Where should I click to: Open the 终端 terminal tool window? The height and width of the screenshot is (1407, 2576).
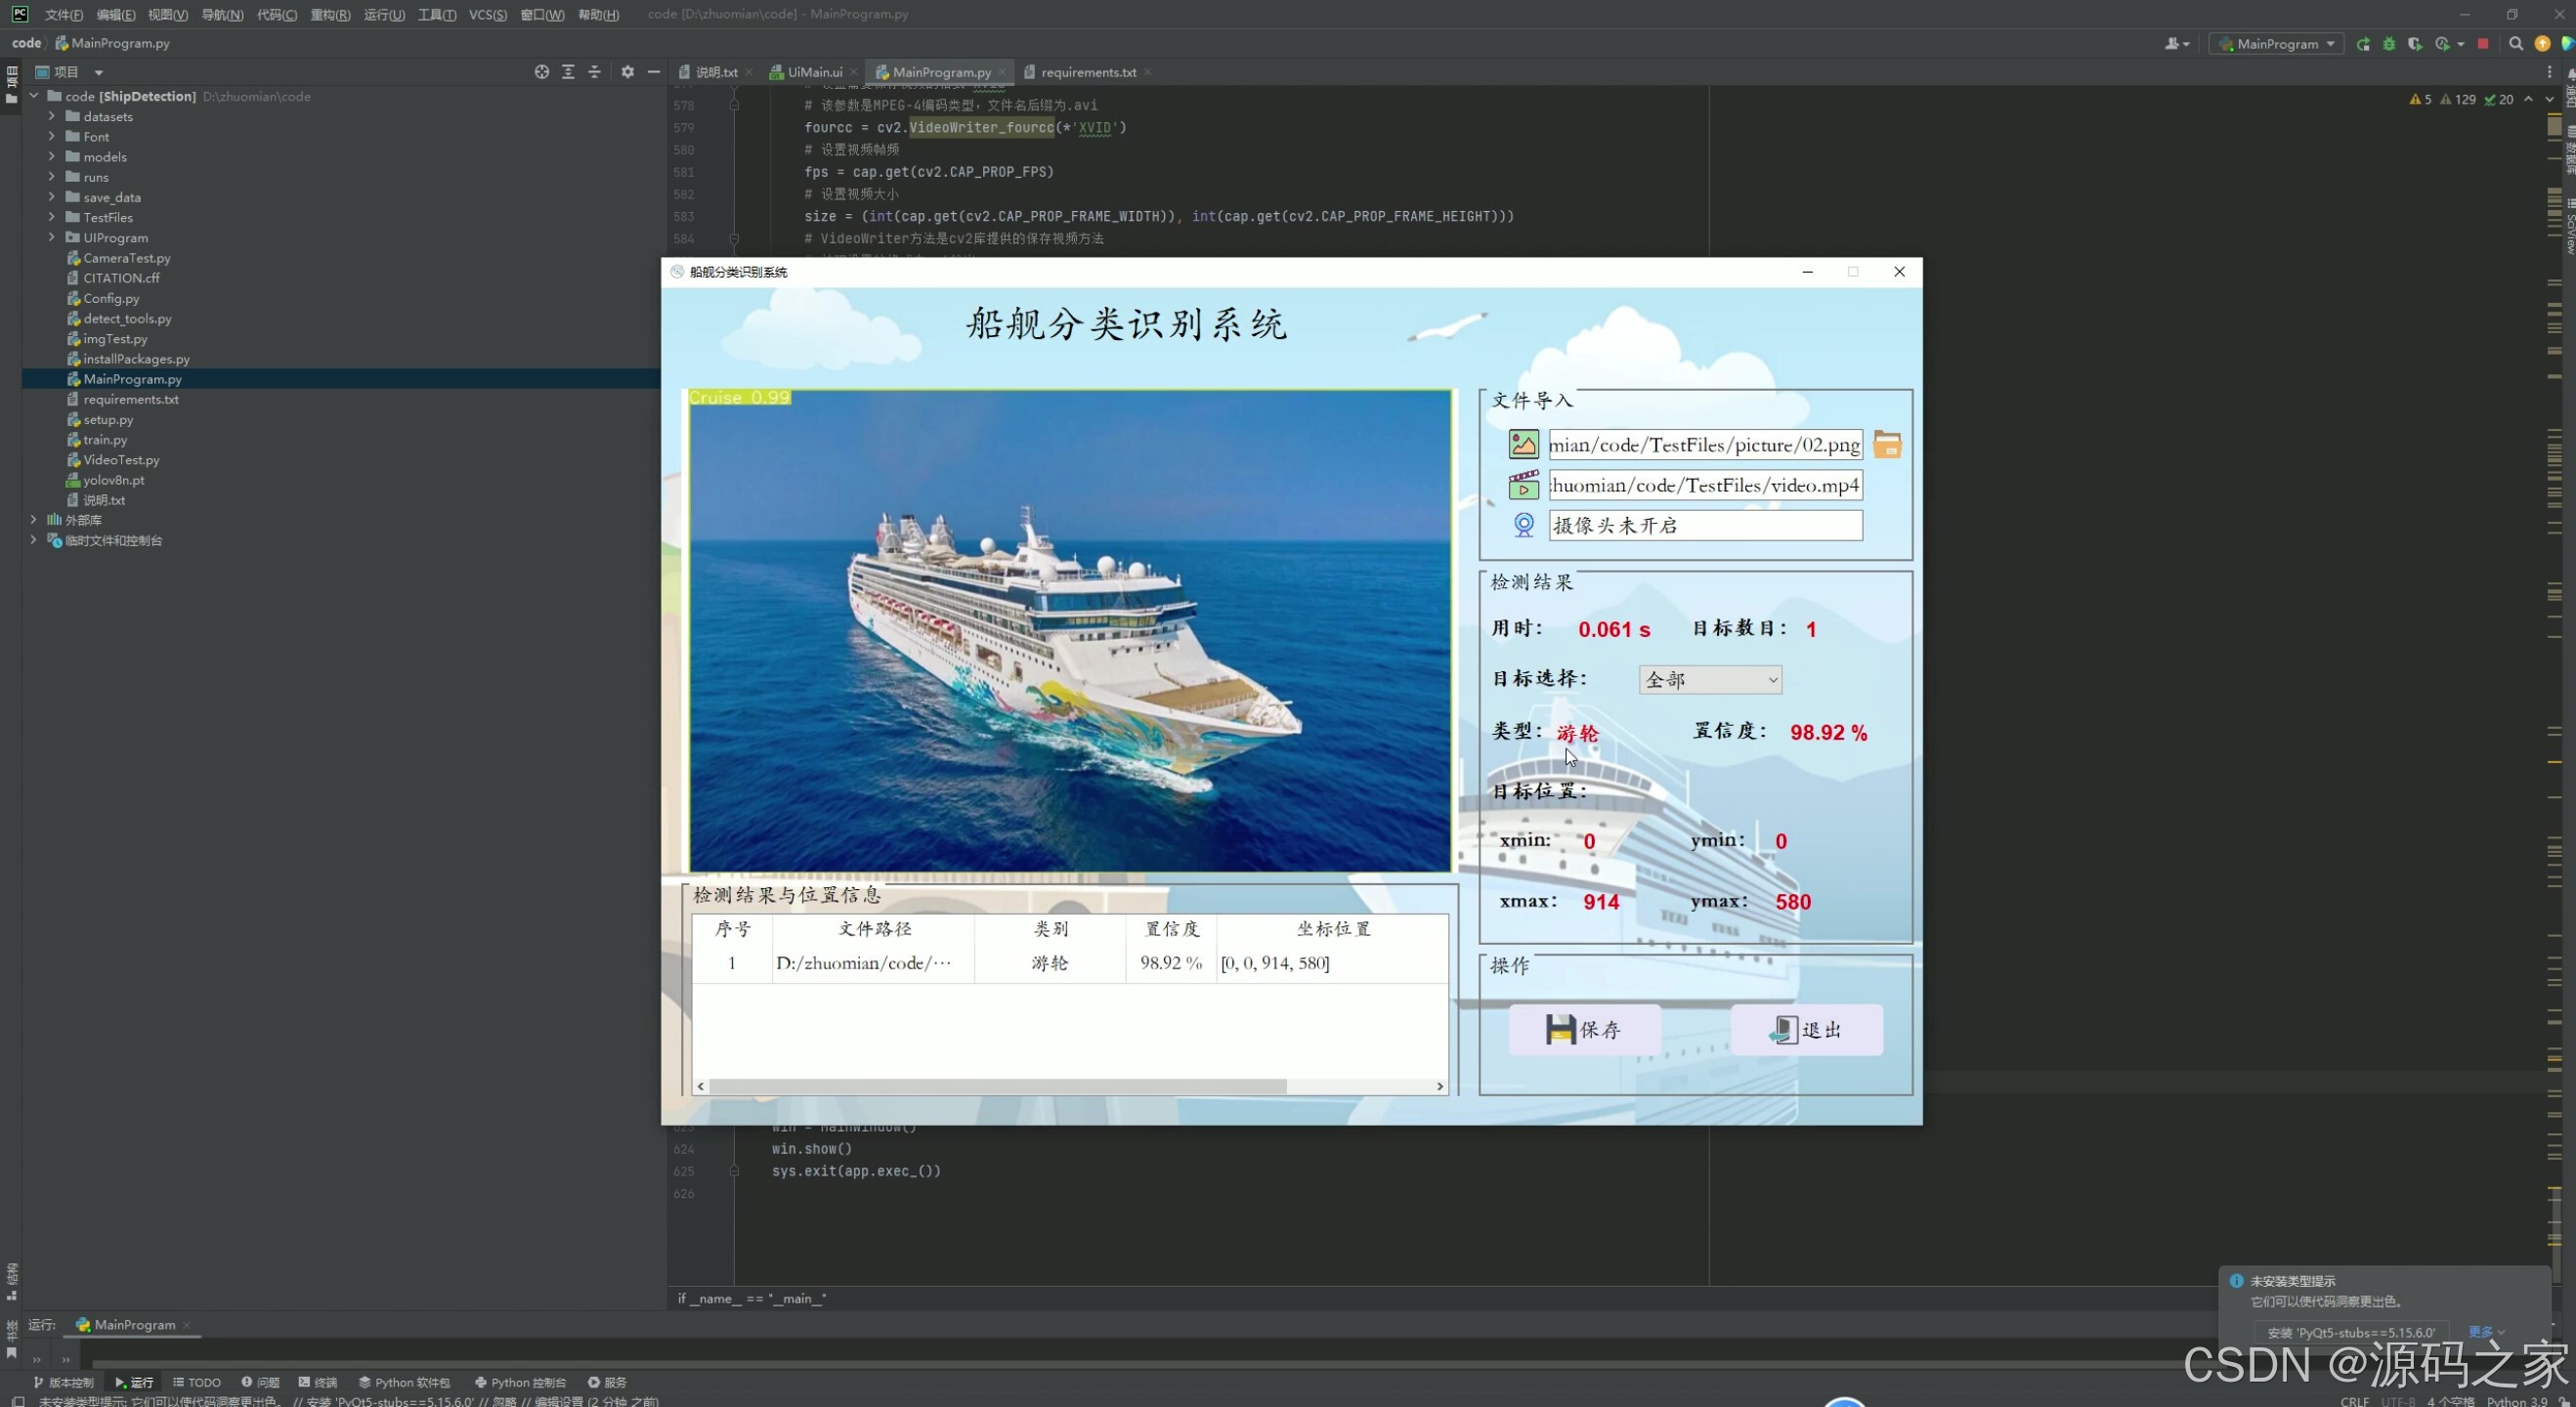(x=318, y=1382)
